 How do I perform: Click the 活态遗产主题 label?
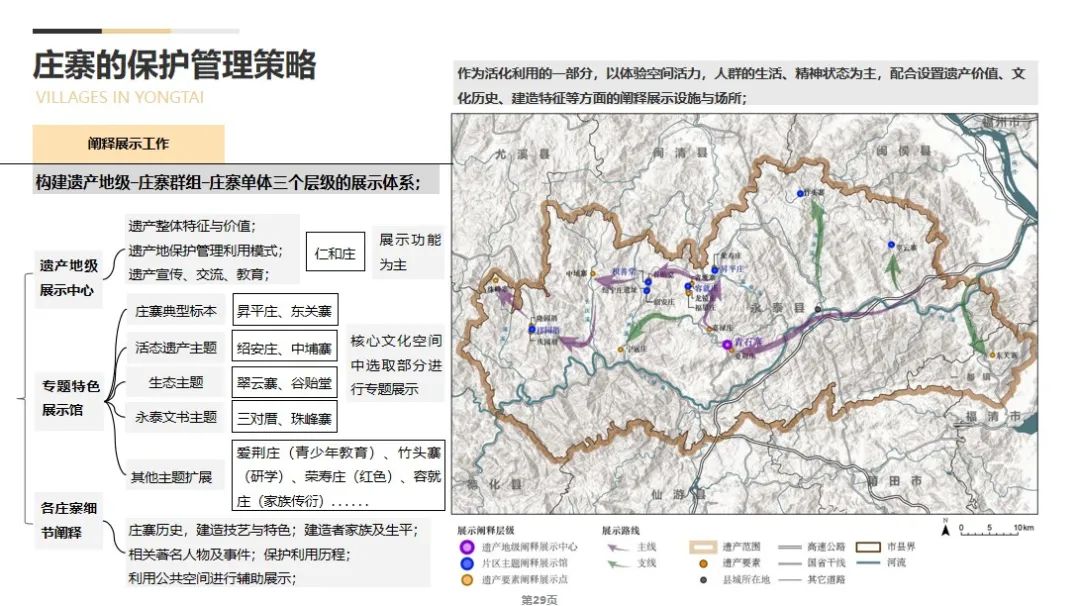[176, 348]
